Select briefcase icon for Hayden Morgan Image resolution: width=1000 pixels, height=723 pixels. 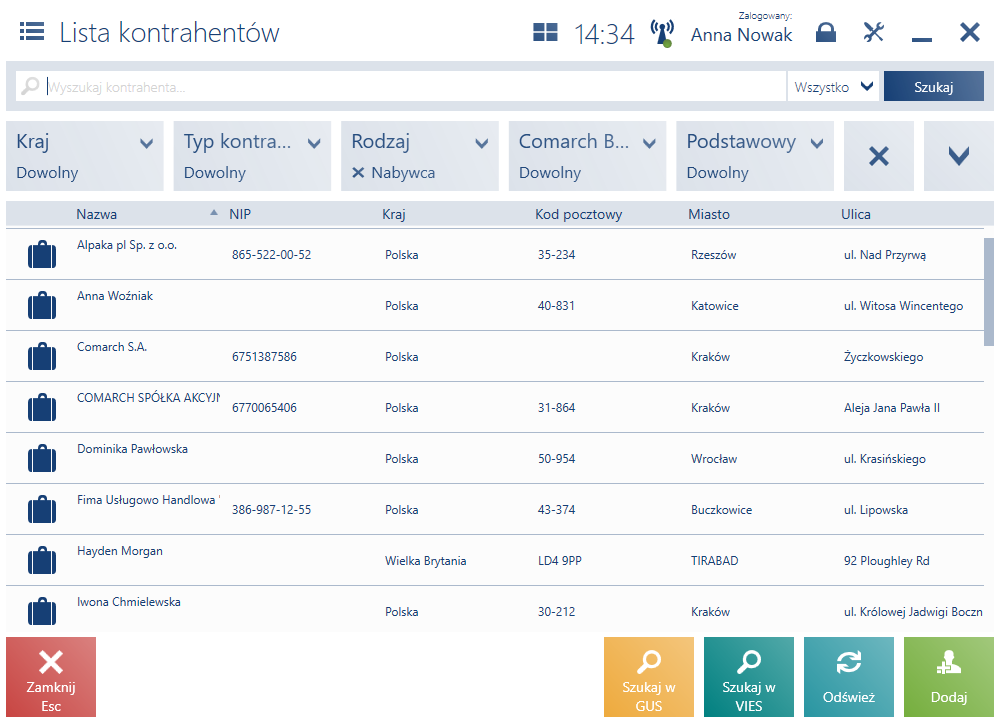42,560
